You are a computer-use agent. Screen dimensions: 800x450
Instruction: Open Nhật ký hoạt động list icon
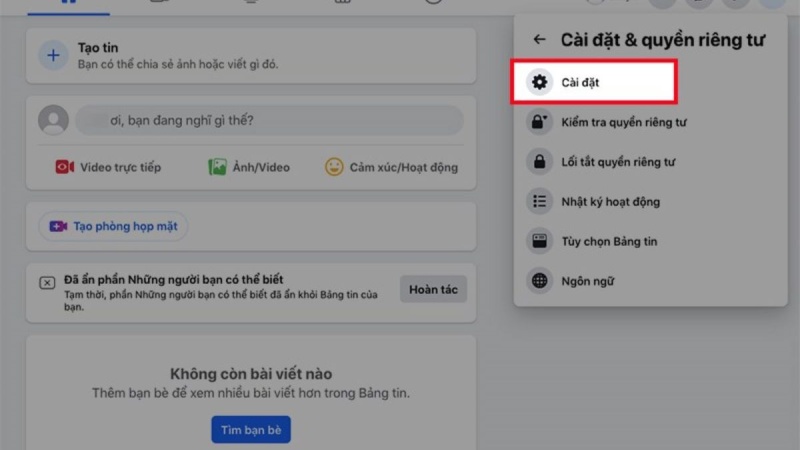point(539,201)
